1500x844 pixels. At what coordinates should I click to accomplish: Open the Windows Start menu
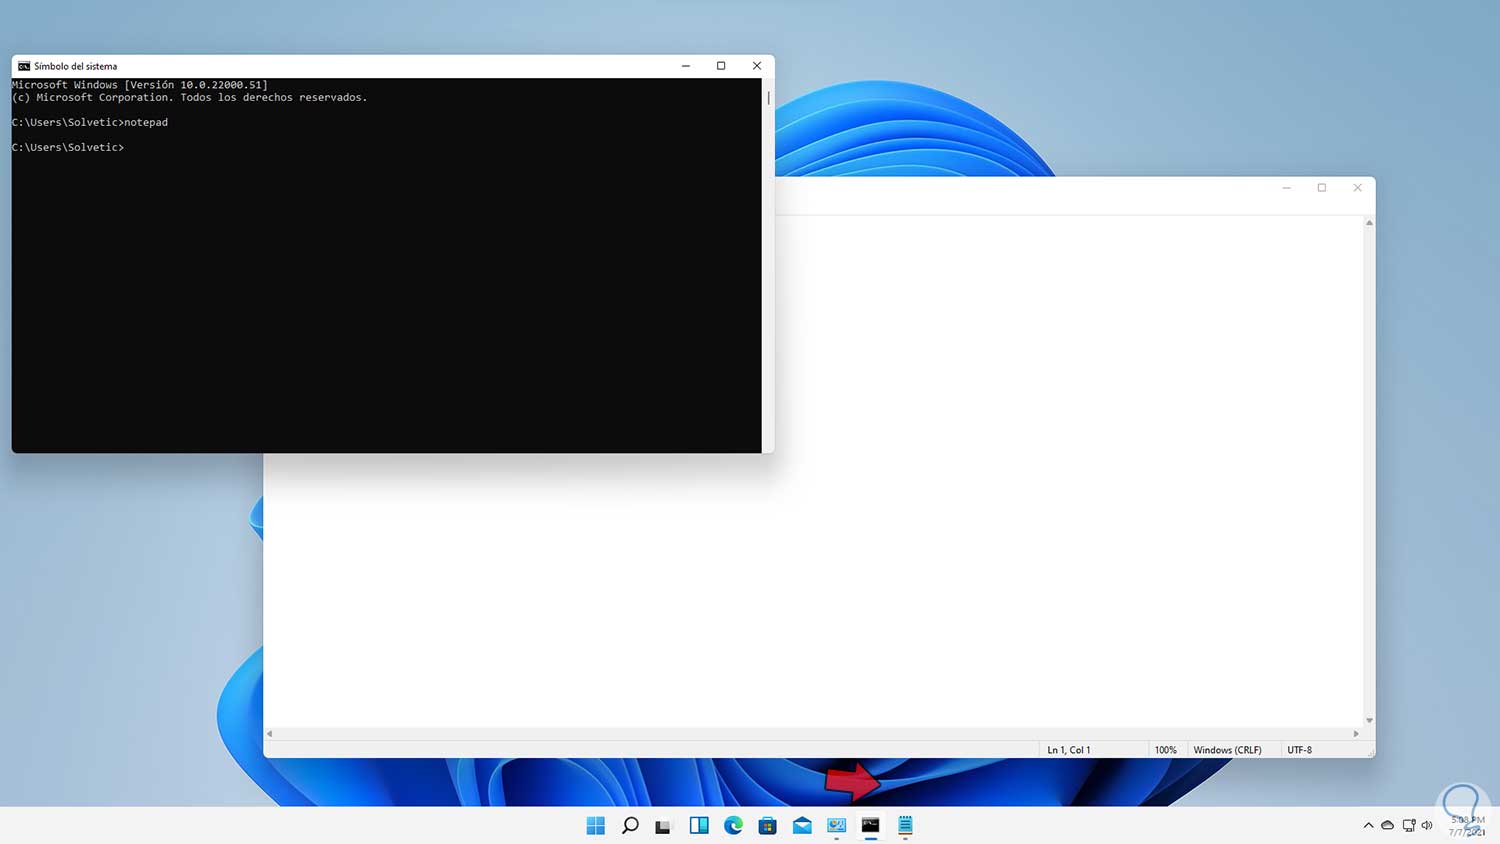[596, 825]
